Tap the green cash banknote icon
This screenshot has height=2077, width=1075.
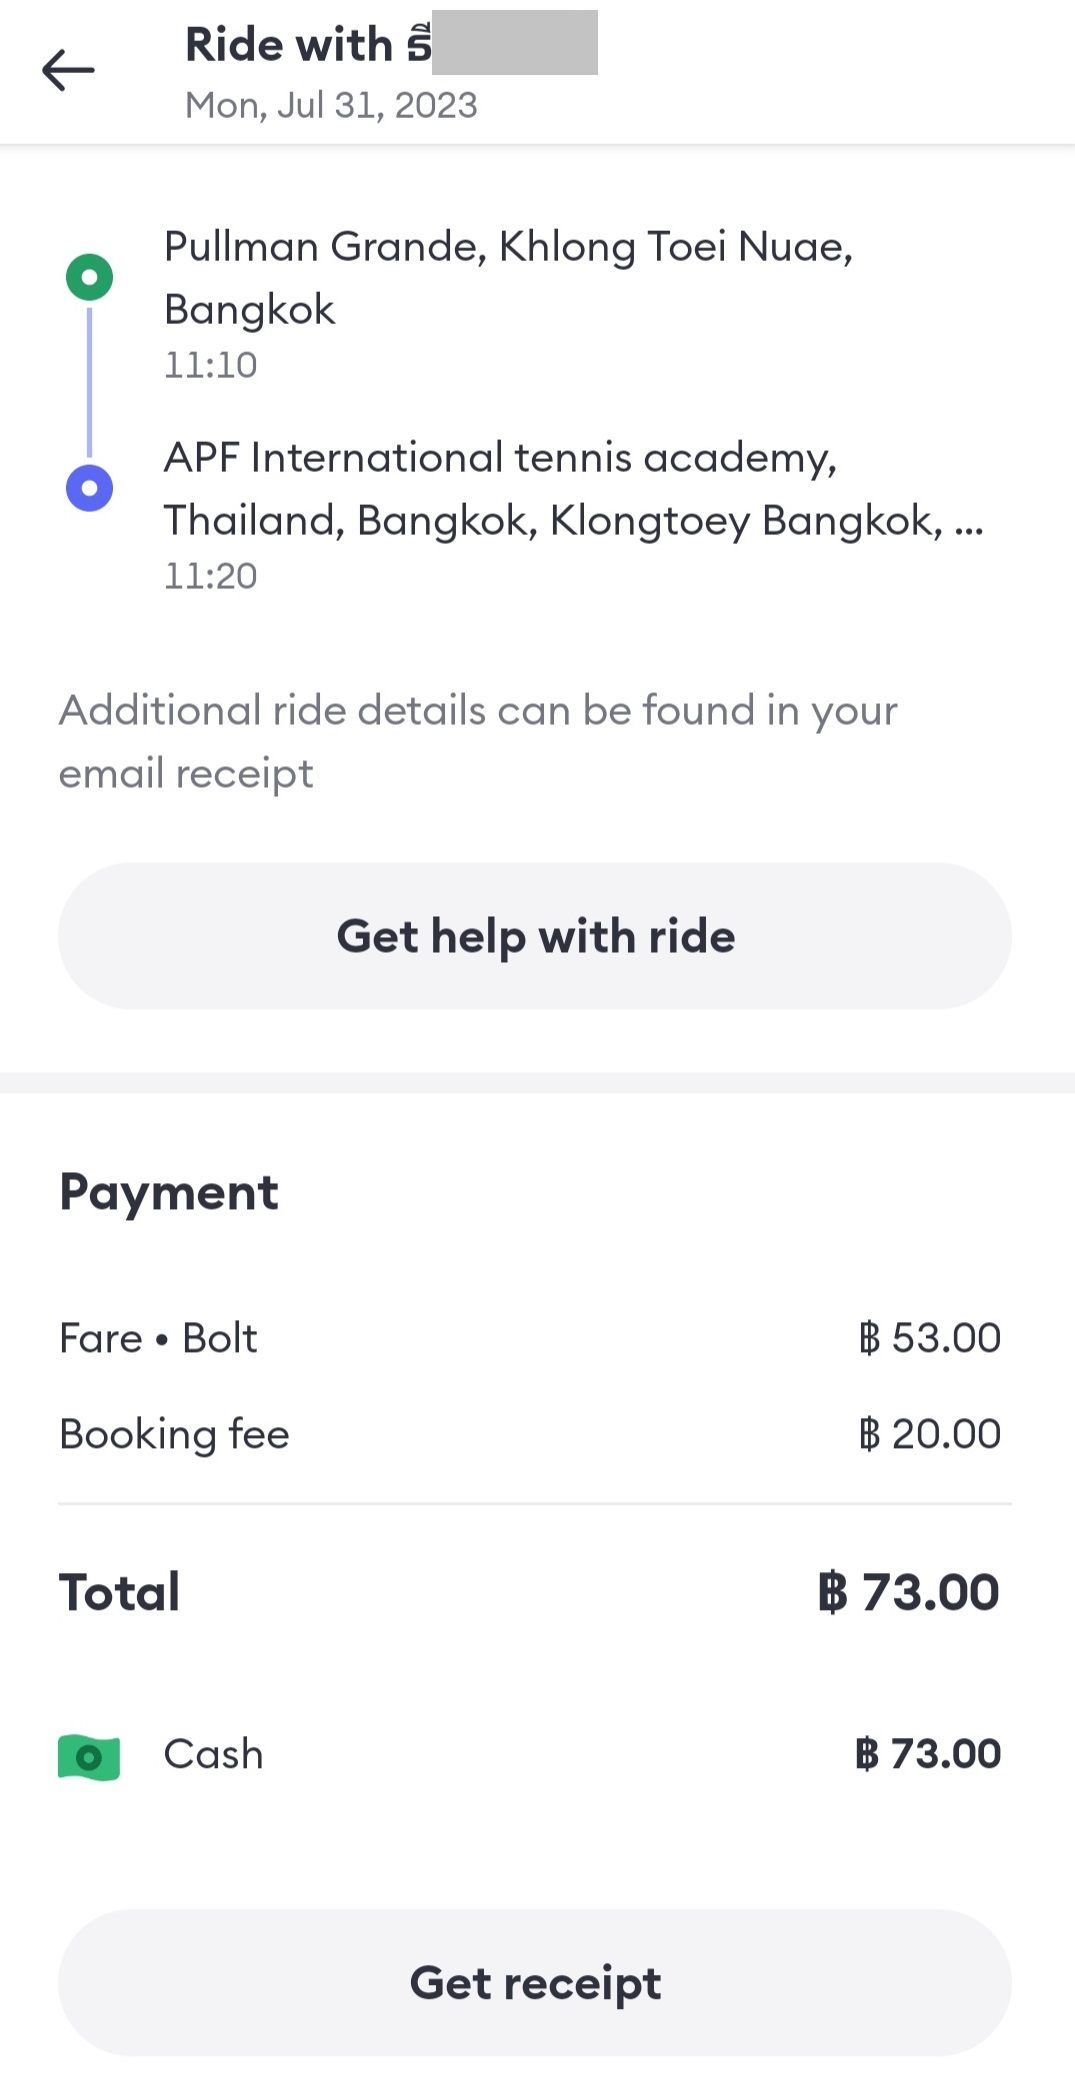point(89,1757)
